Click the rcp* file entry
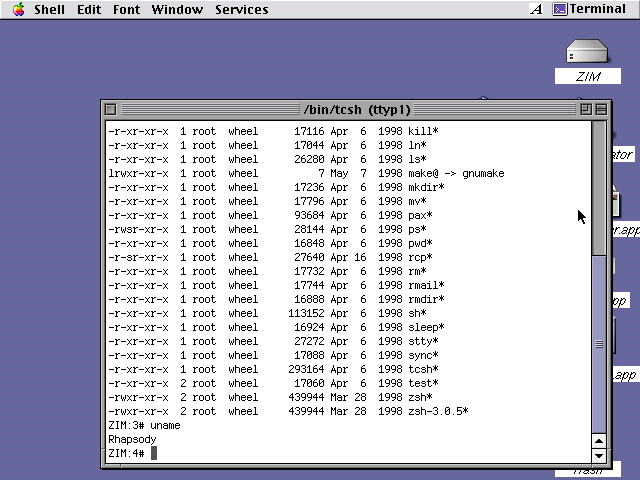 click(x=420, y=258)
